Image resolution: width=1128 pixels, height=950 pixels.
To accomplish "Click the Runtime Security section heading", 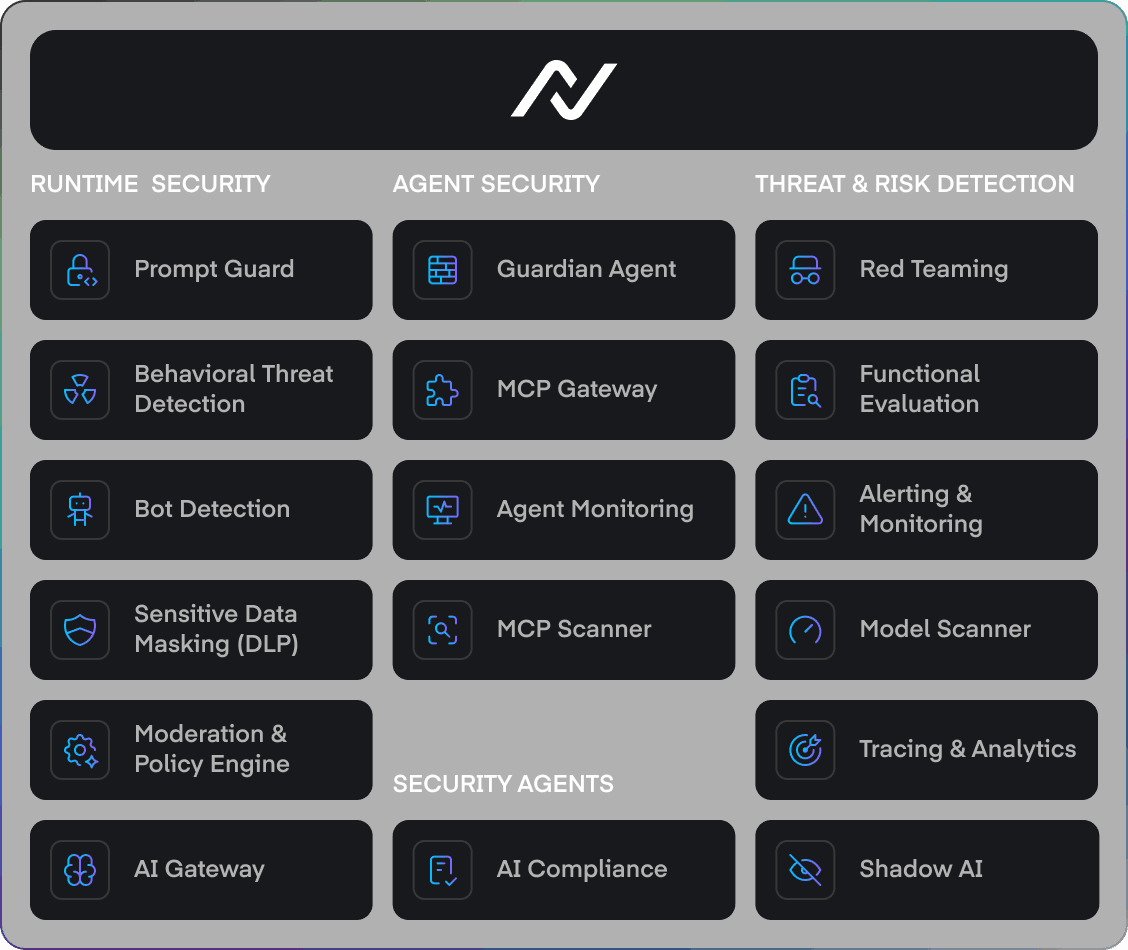I will (151, 184).
